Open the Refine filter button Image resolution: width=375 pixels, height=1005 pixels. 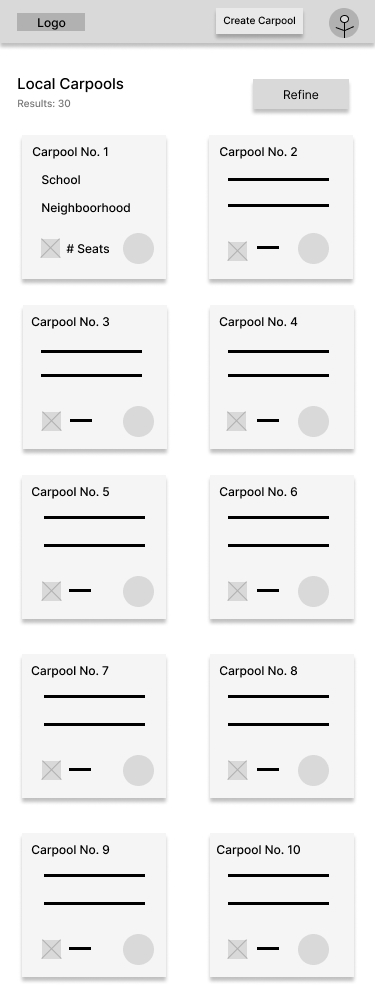tap(301, 94)
